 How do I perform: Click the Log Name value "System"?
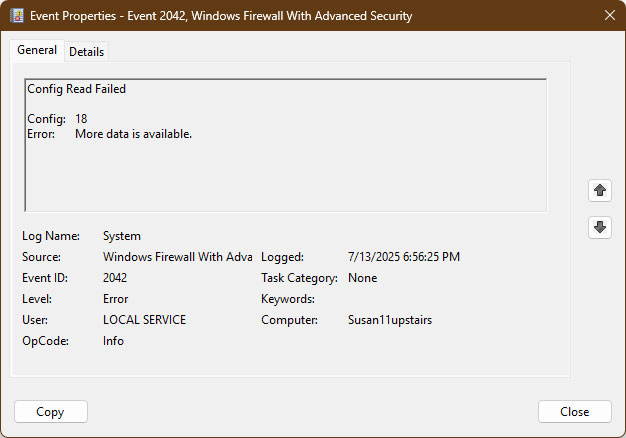(x=122, y=236)
